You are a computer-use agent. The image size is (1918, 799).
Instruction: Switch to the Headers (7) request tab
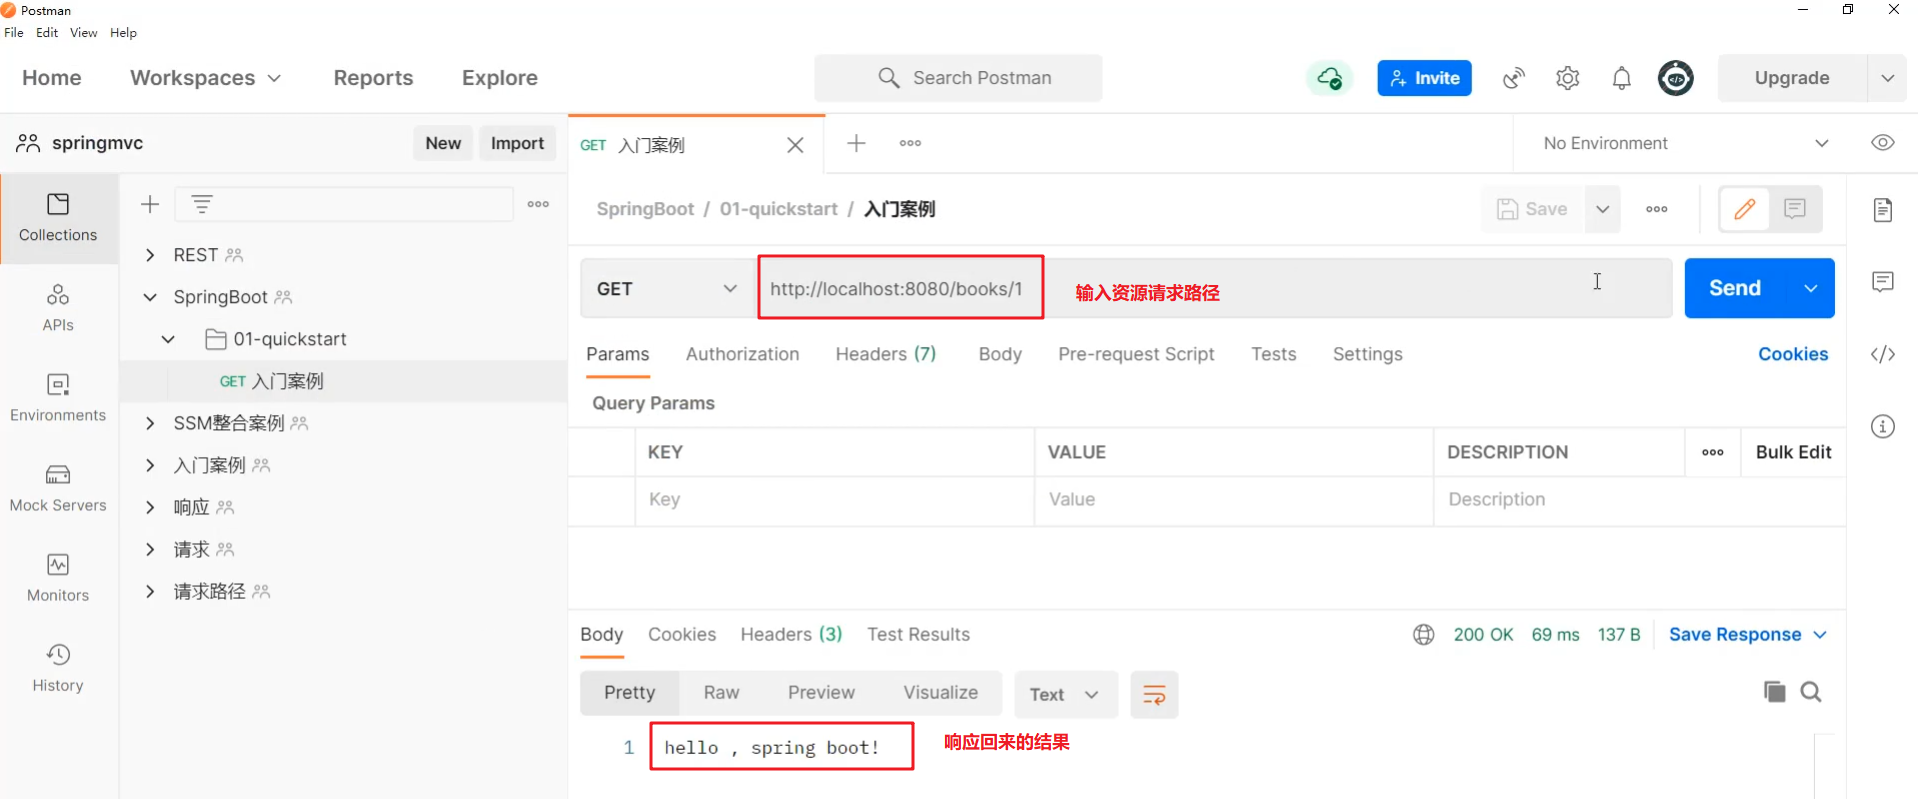tap(885, 354)
